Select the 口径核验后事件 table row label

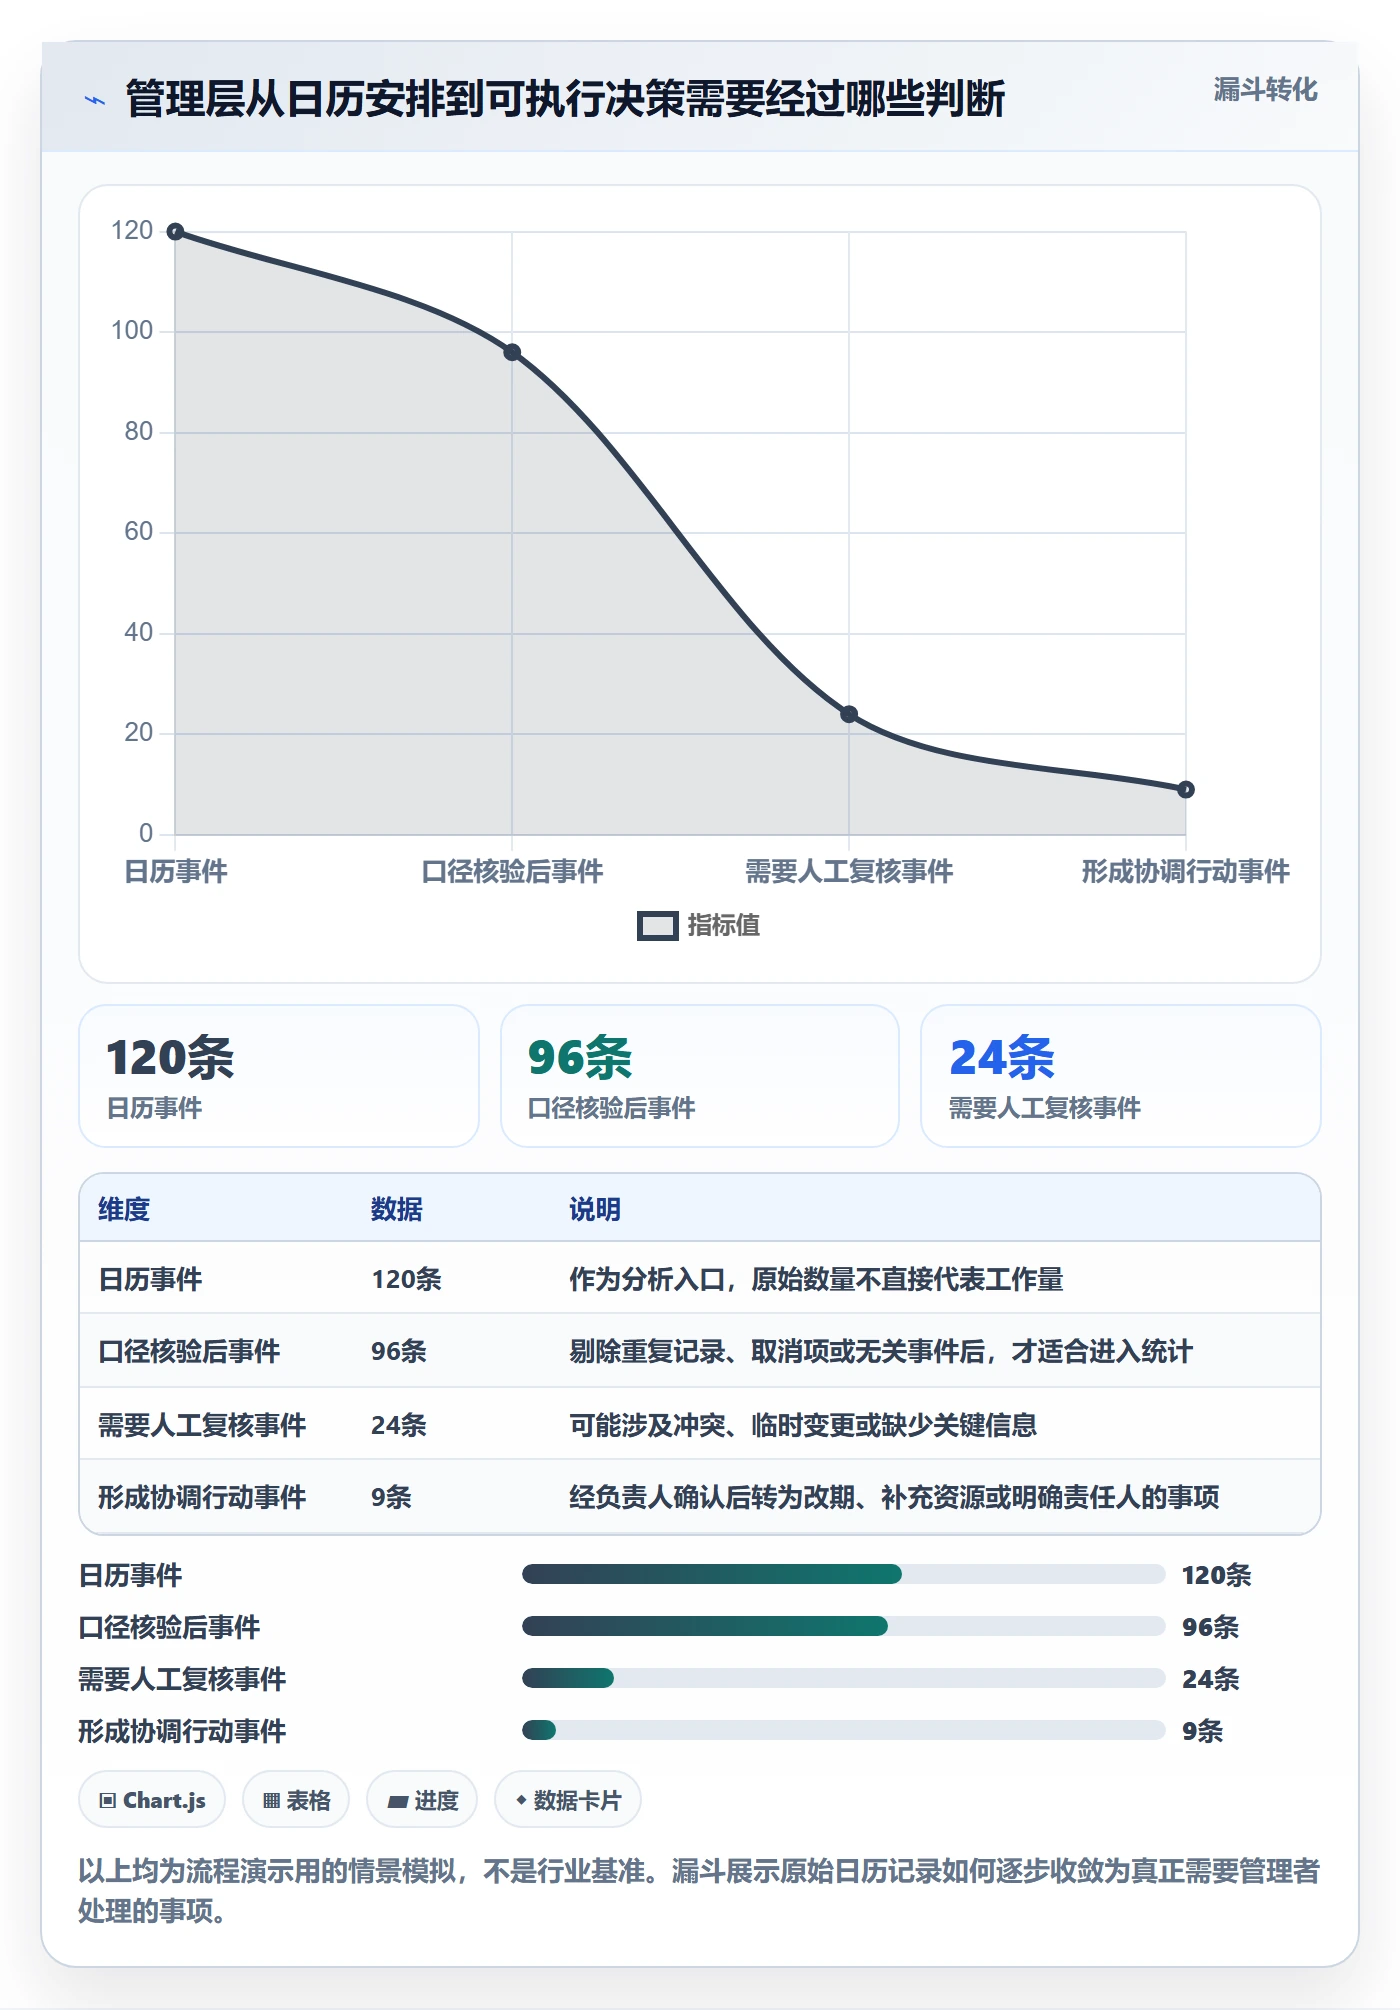pyautogui.click(x=189, y=1351)
